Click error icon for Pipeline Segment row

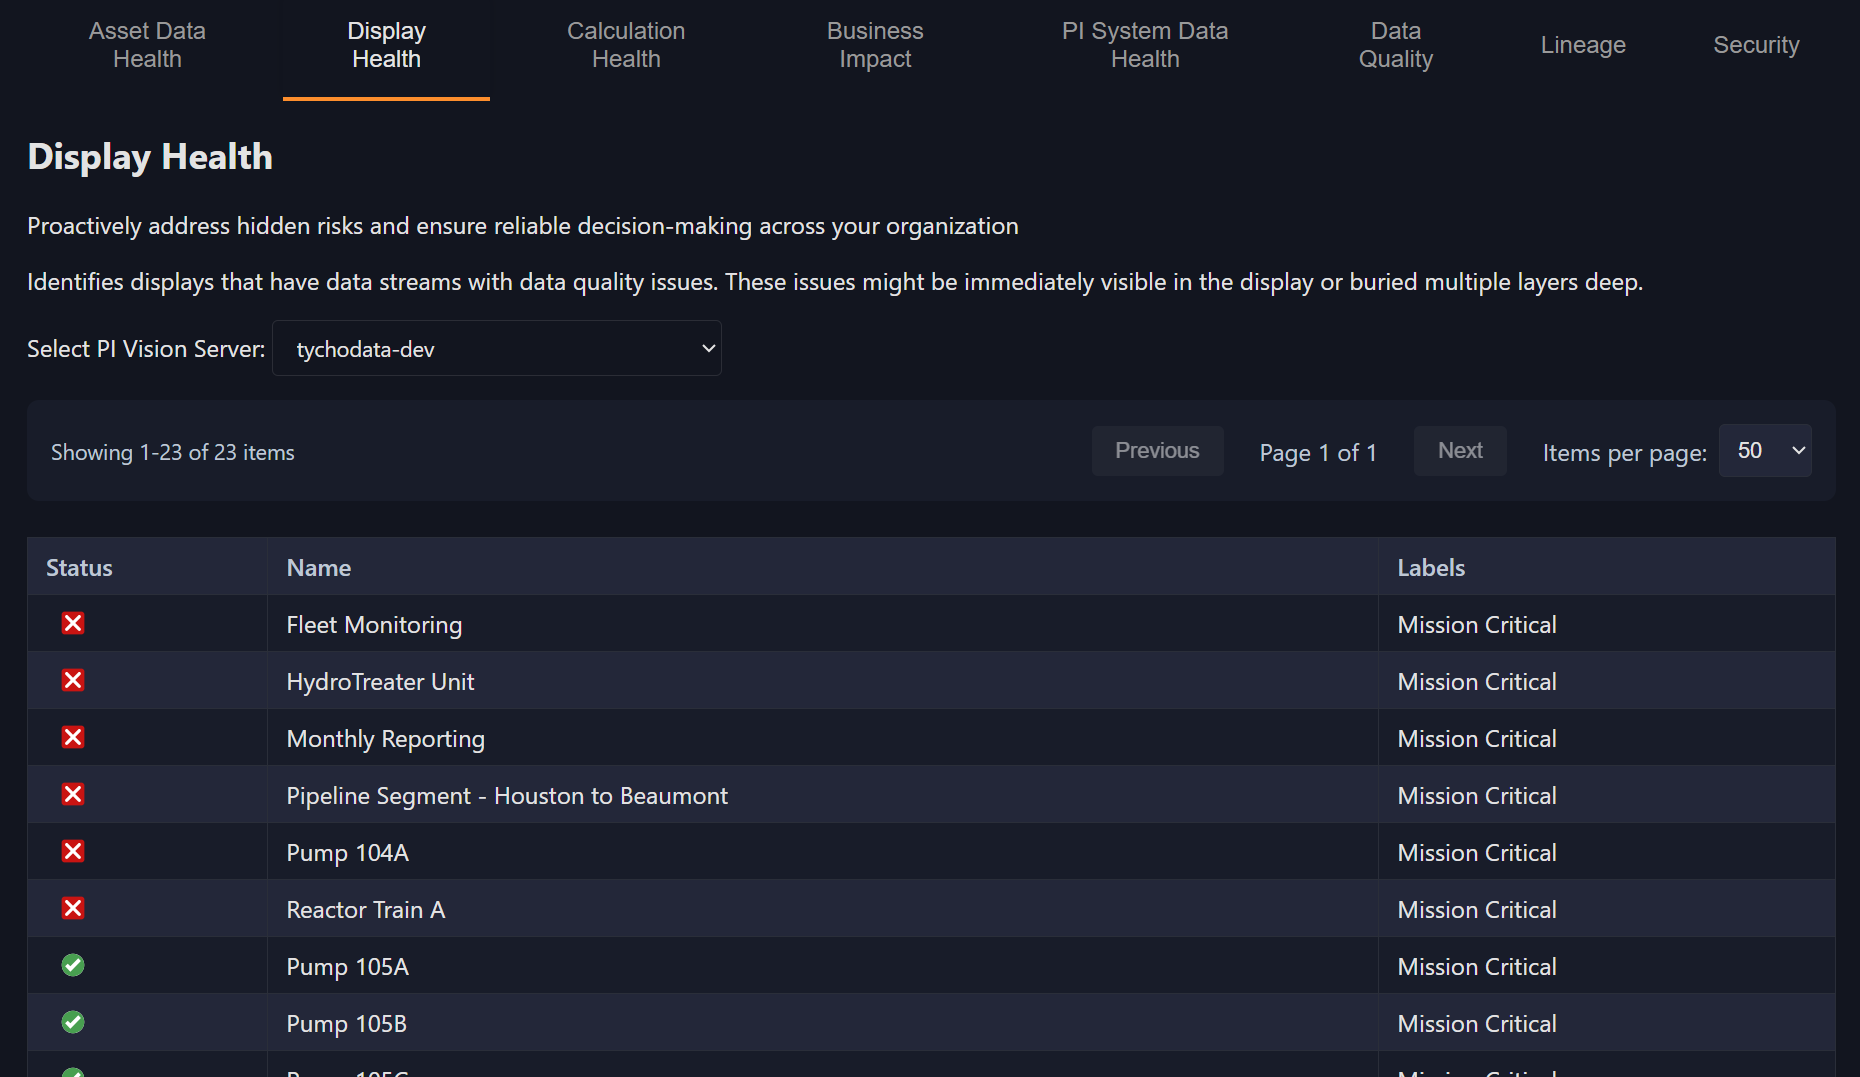click(73, 795)
